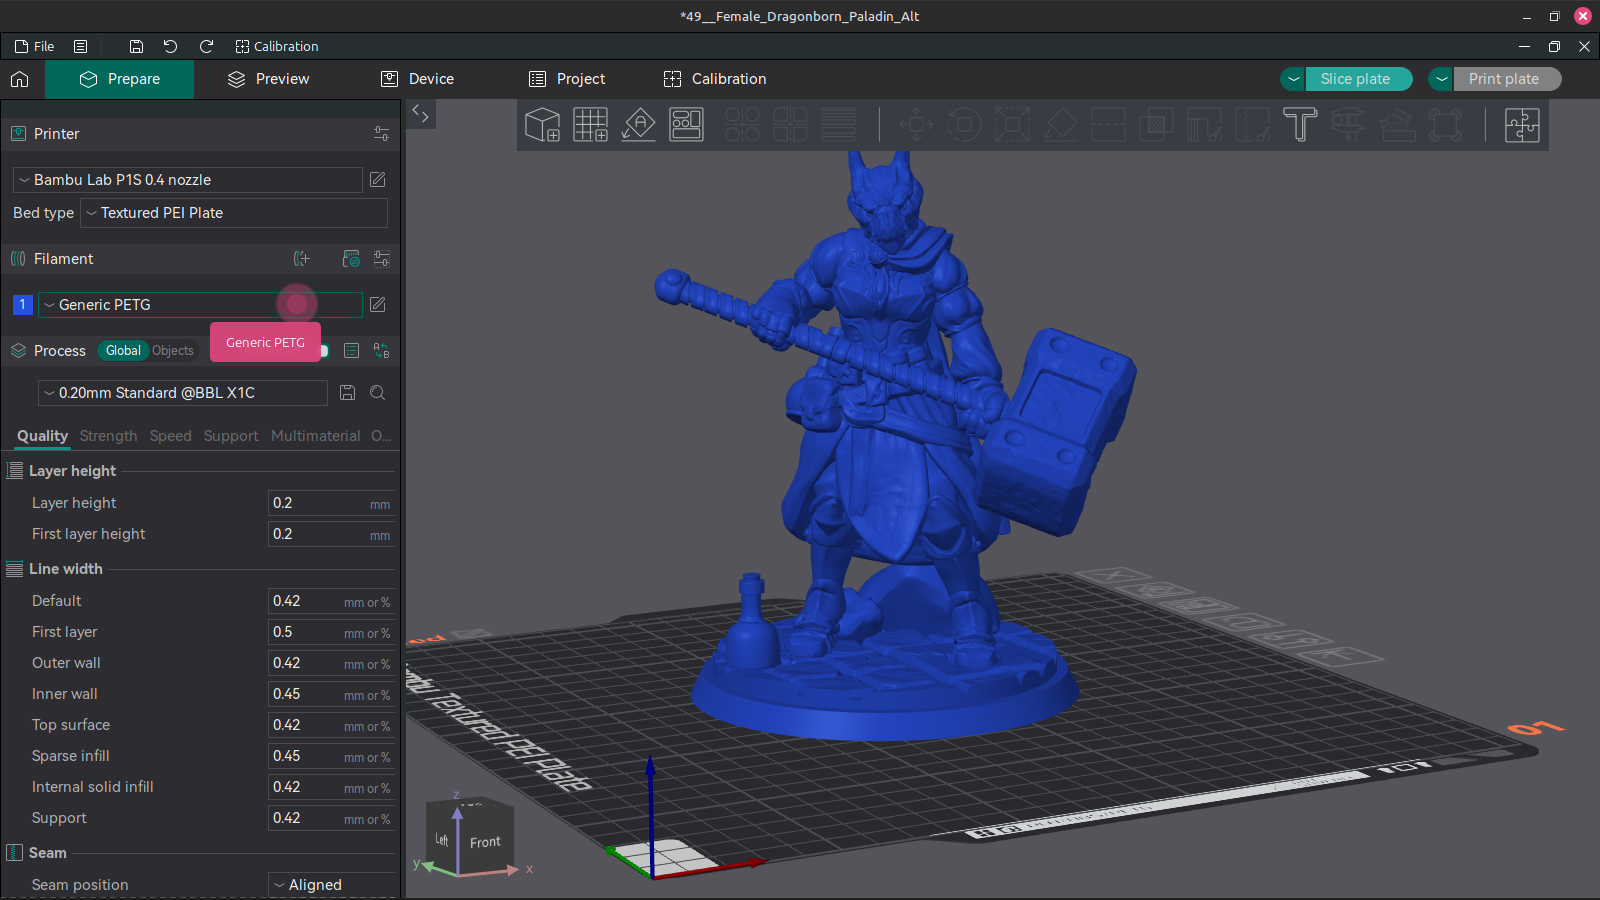Screen dimensions: 1600x900
Task: Enable the Advanced settings toggle
Action: (x=322, y=351)
